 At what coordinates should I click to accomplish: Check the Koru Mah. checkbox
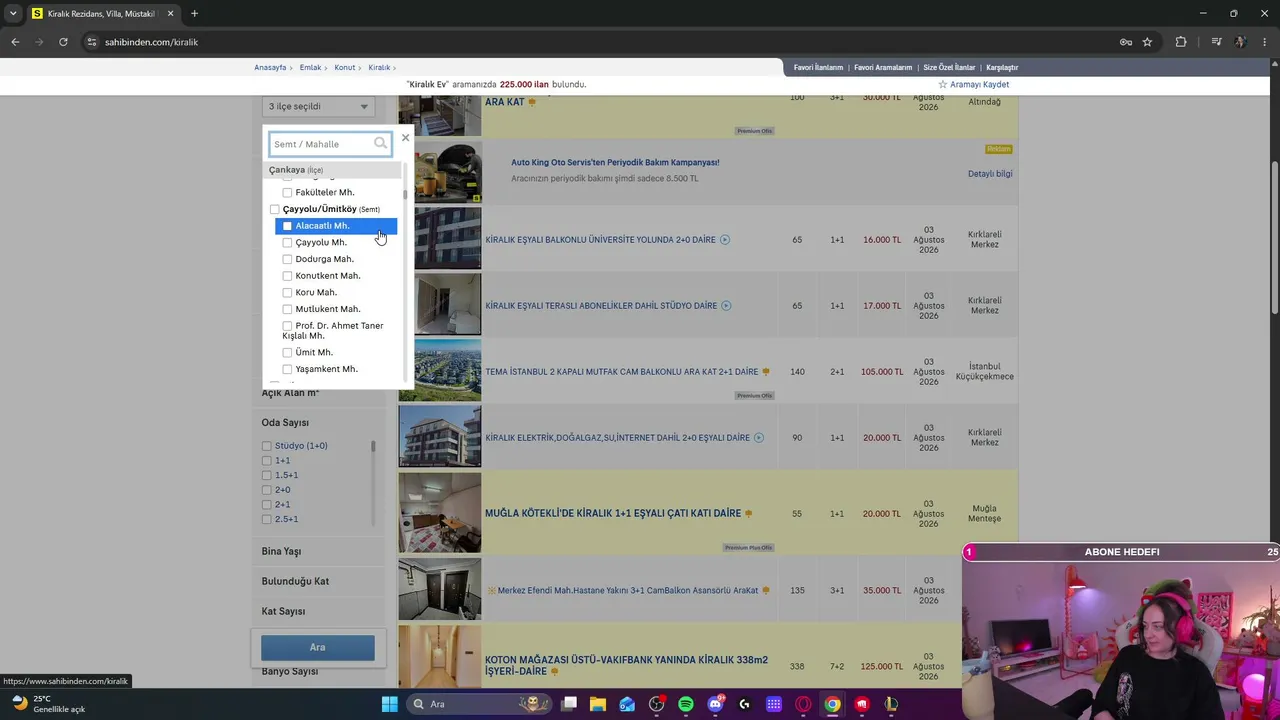287,292
